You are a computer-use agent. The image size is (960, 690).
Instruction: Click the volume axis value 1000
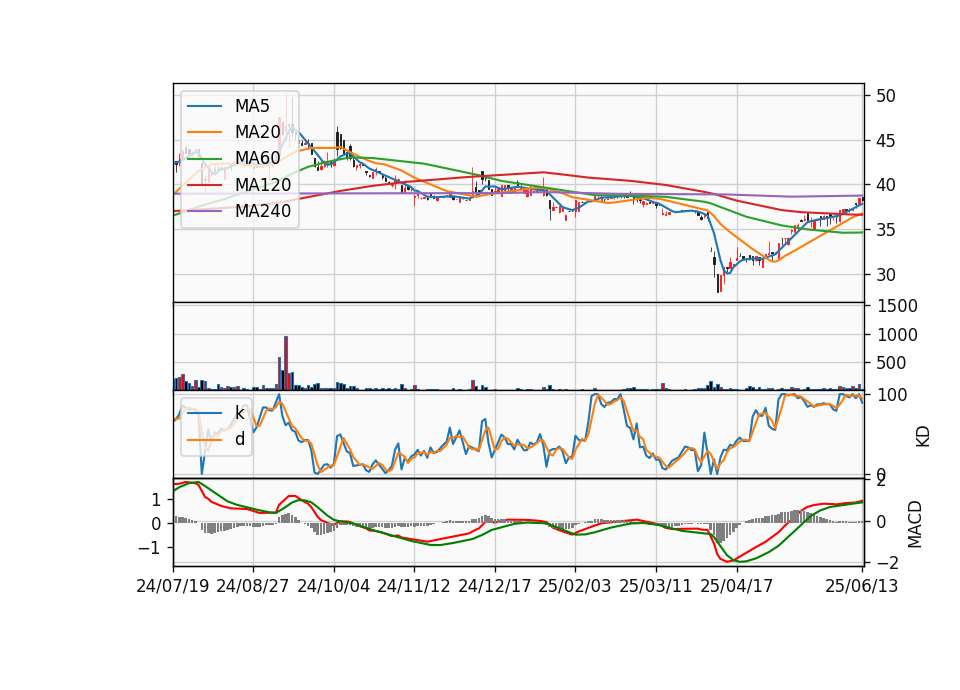pos(898,335)
